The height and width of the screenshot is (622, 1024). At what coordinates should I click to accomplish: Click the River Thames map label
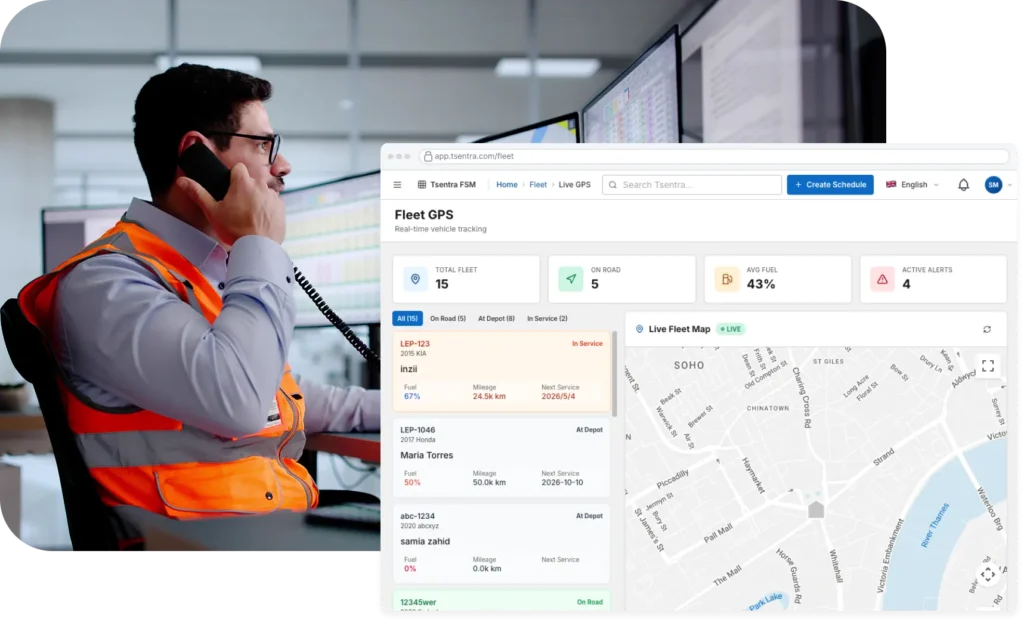[935, 525]
